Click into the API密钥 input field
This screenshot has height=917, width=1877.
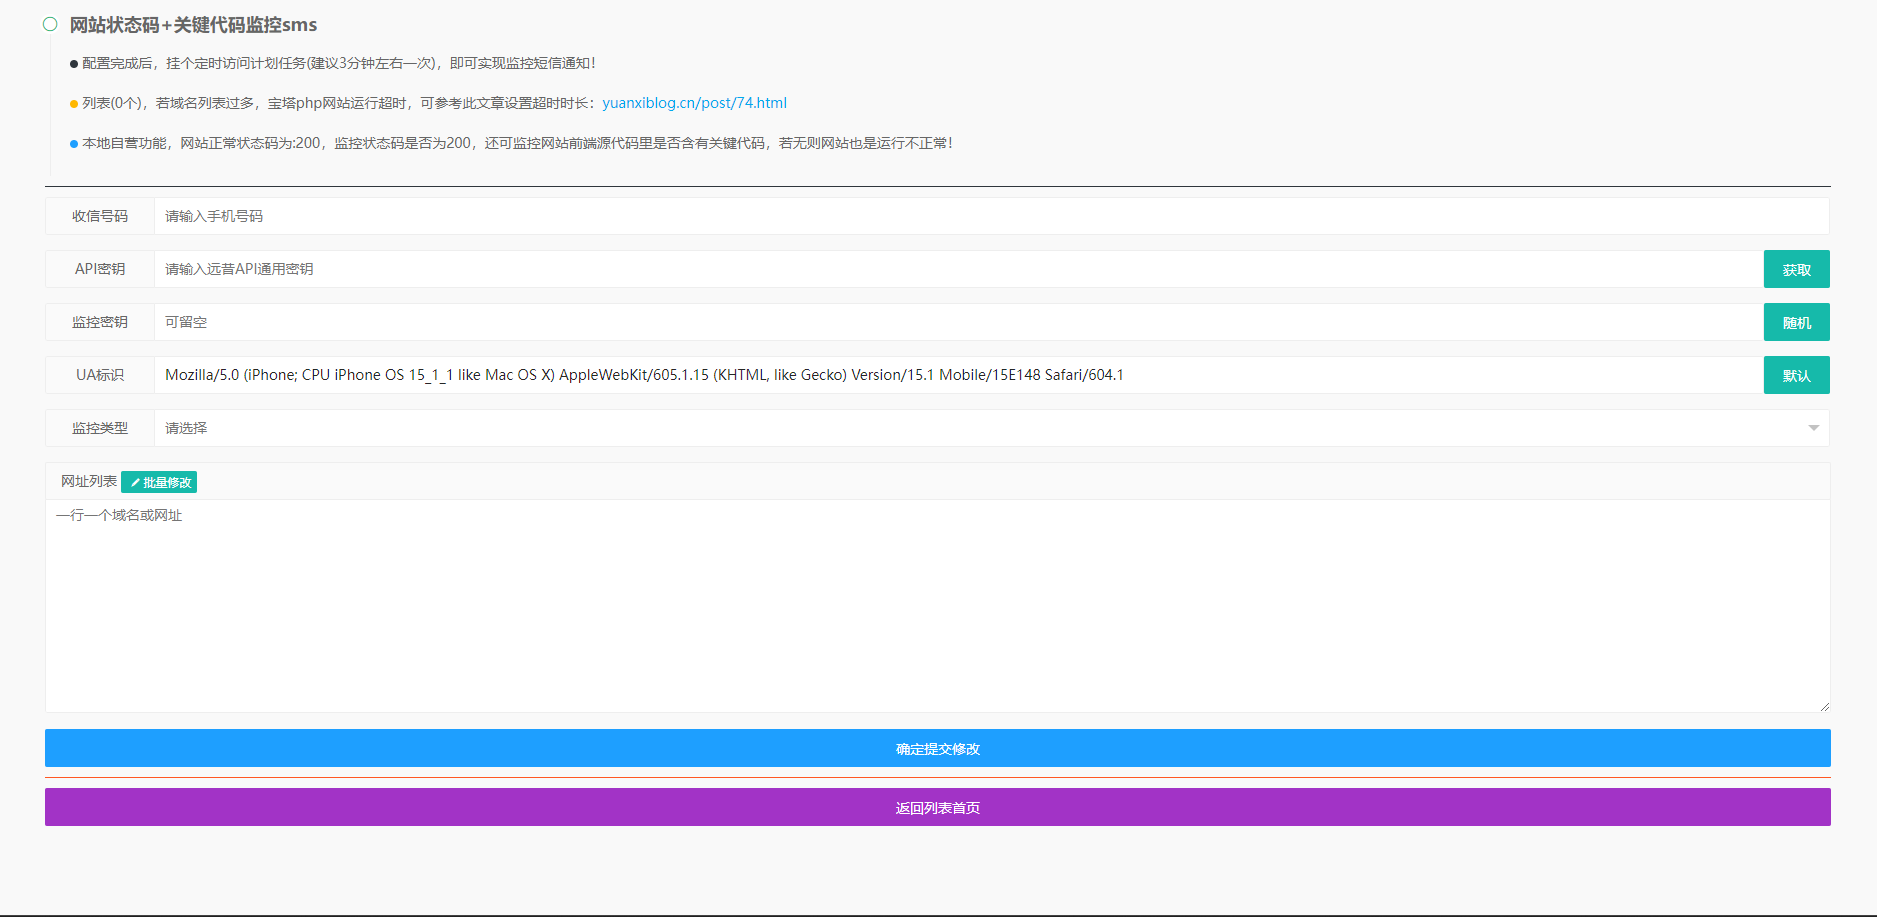pos(957,269)
